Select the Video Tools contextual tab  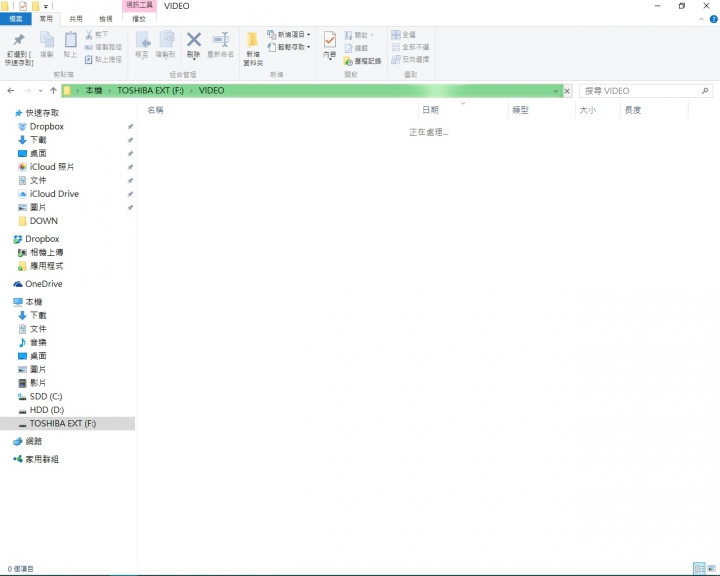[x=139, y=5]
